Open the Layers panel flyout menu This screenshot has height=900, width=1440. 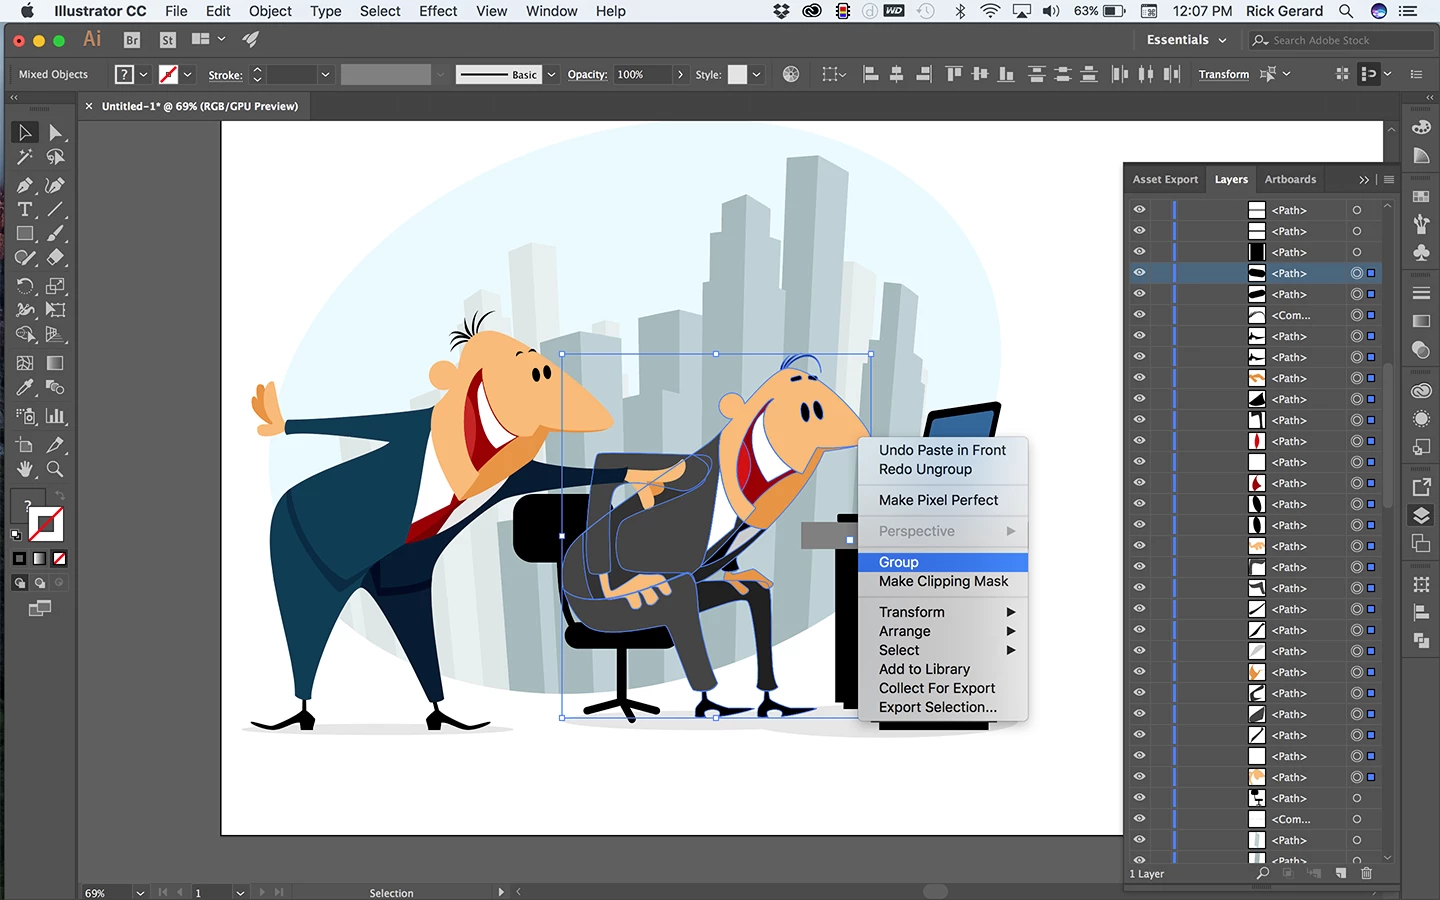pyautogui.click(x=1389, y=180)
